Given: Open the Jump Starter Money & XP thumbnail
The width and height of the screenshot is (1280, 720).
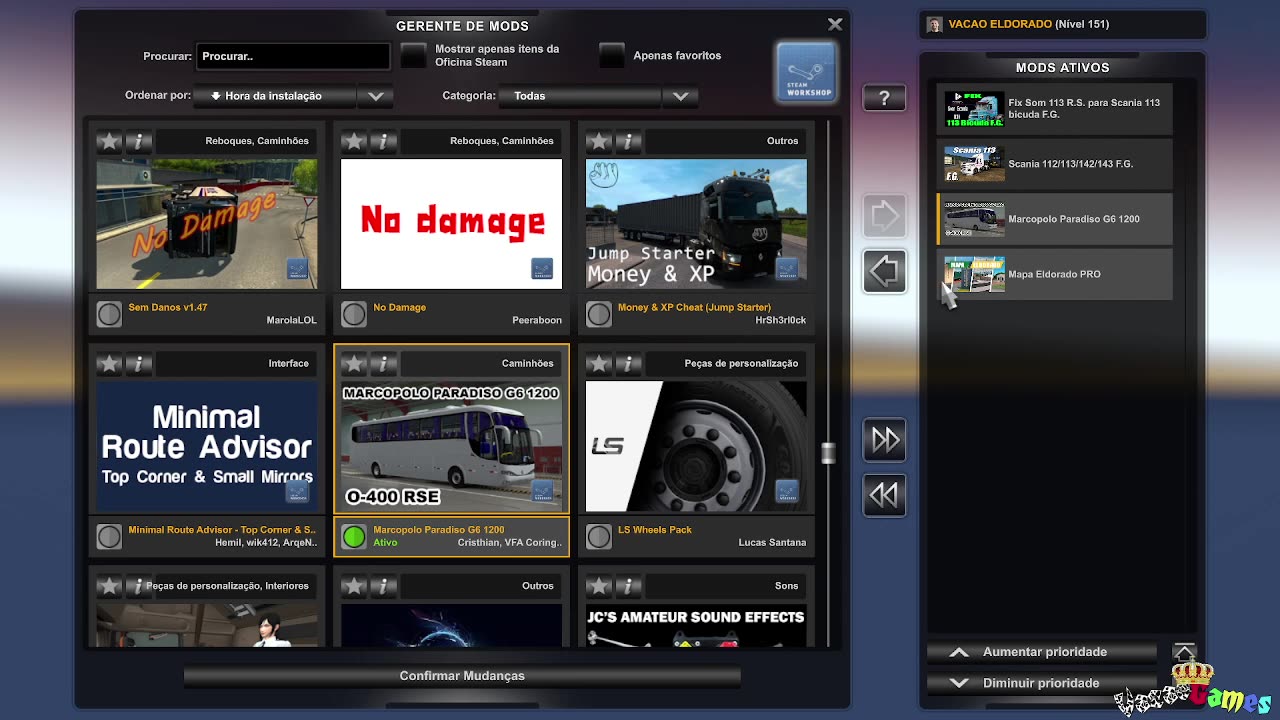Looking at the screenshot, I should click(x=696, y=224).
